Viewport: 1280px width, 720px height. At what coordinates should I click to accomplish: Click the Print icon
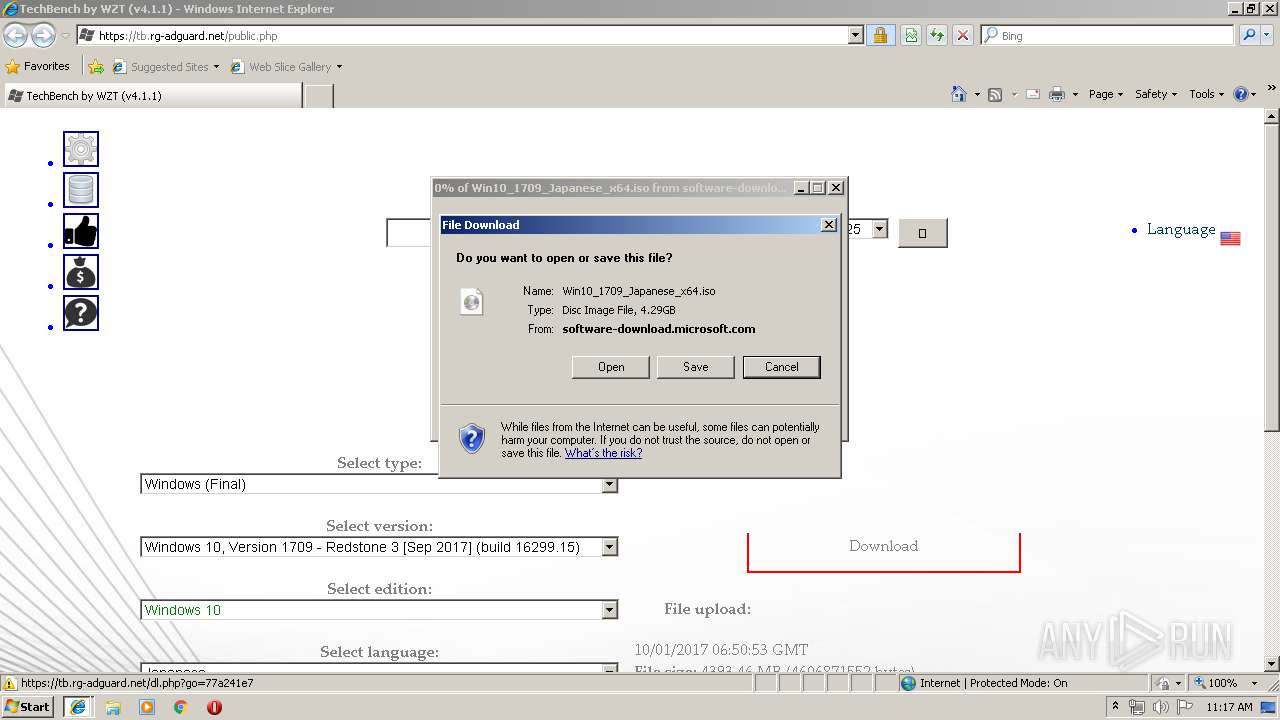(x=1057, y=94)
